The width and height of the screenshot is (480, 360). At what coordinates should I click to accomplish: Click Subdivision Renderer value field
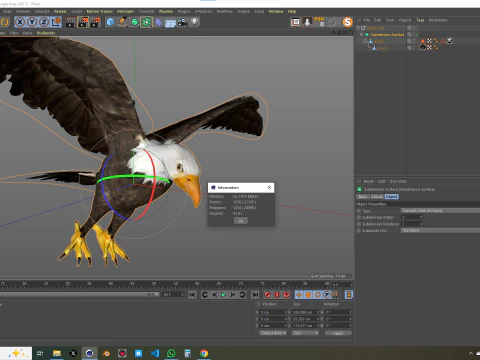tap(412, 224)
